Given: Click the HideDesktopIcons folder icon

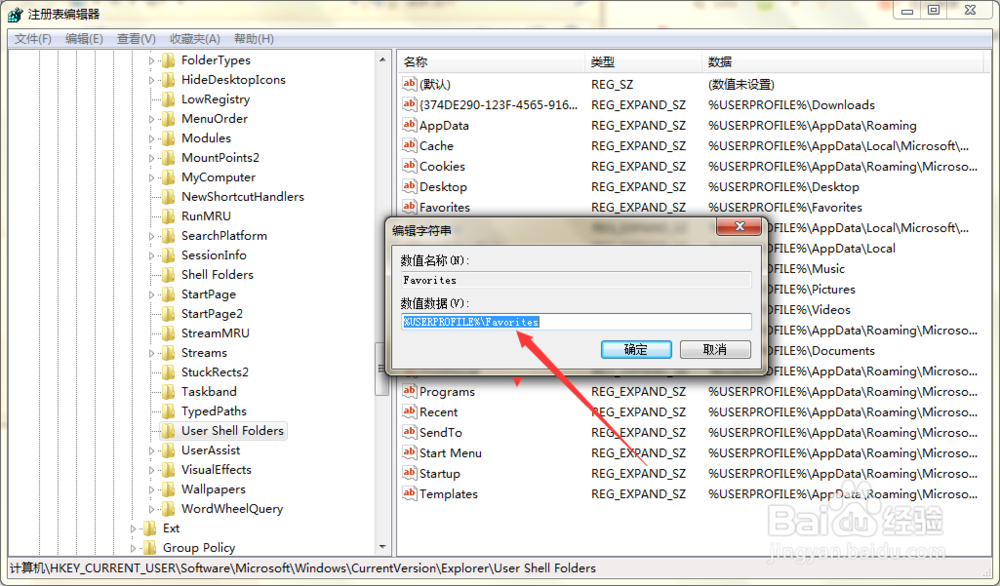Looking at the screenshot, I should [x=168, y=80].
